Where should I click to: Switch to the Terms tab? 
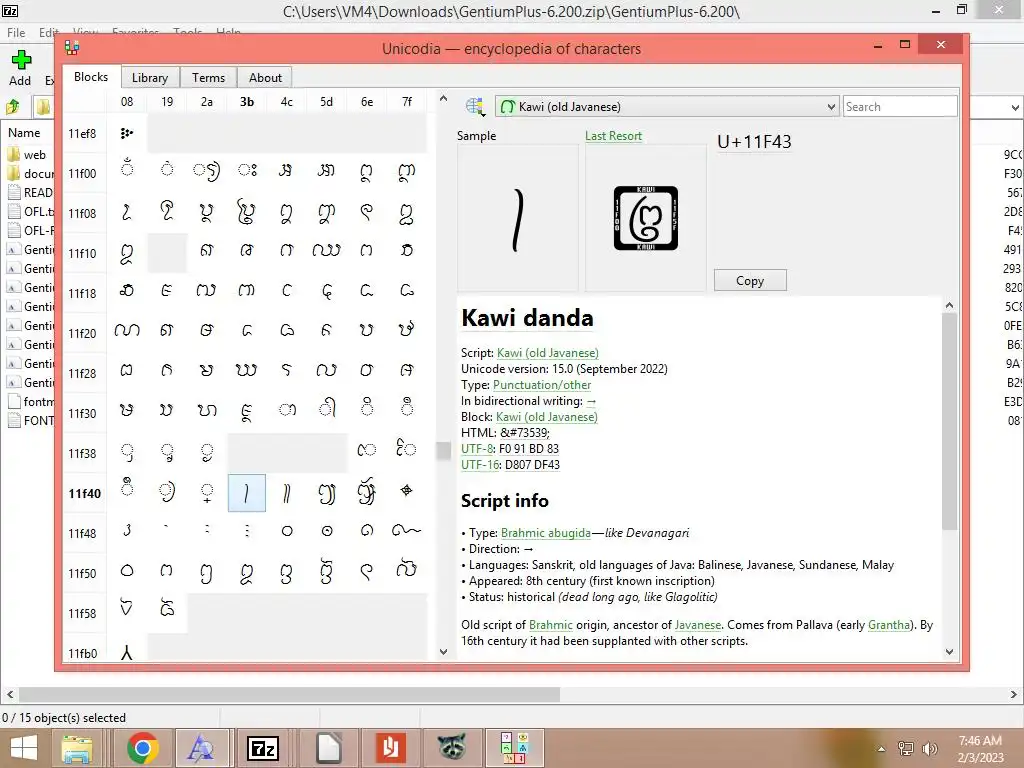[x=208, y=78]
